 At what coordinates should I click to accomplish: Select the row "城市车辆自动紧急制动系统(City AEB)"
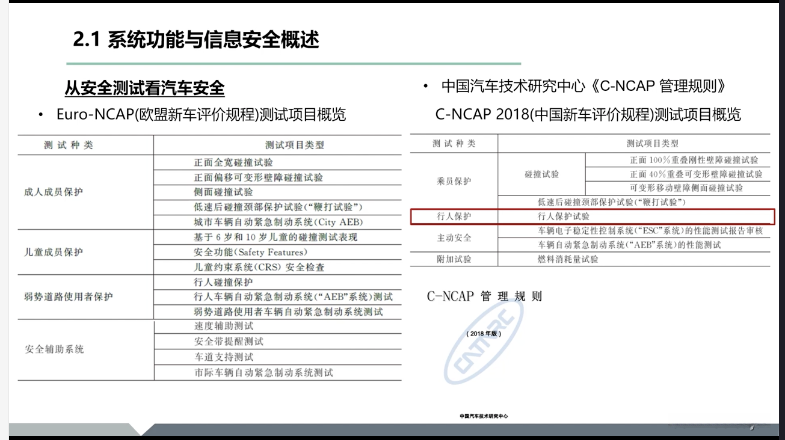pyautogui.click(x=278, y=222)
